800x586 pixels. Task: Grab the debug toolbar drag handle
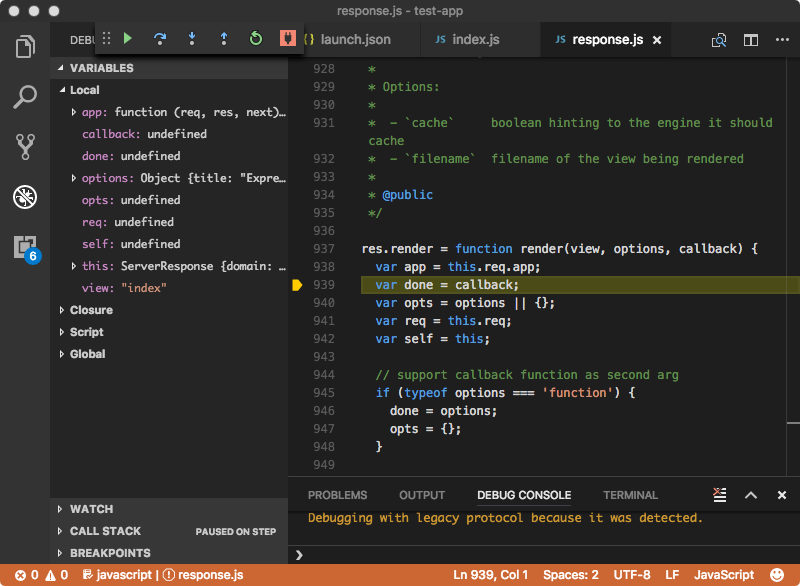(106, 38)
